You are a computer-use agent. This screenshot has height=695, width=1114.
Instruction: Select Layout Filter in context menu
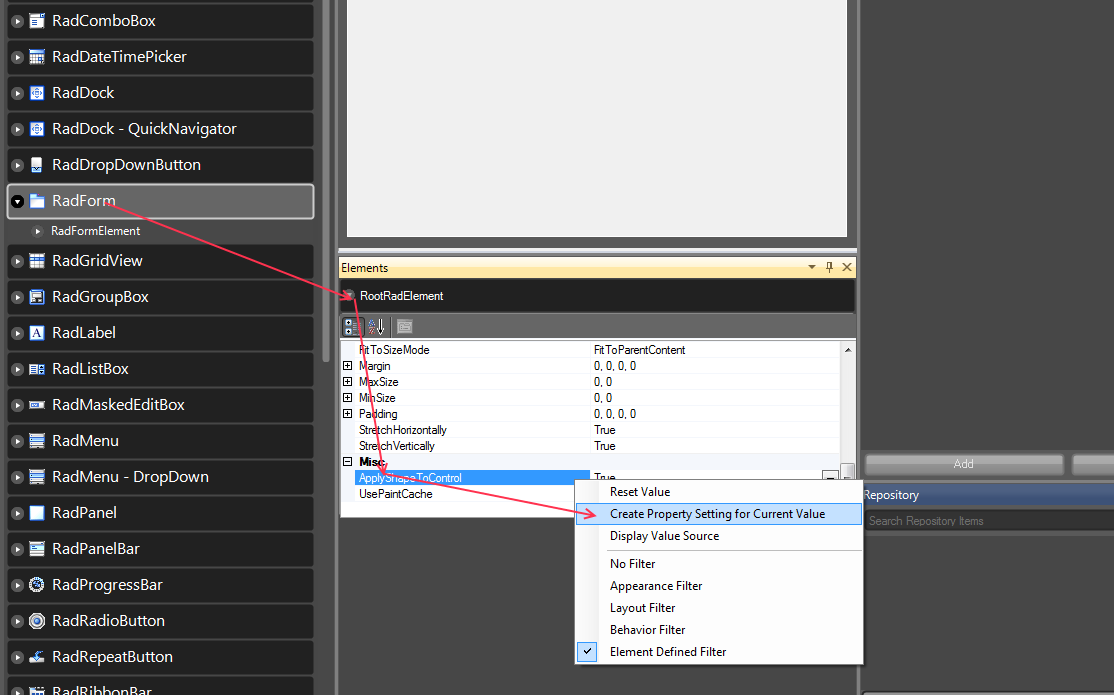pos(719,608)
